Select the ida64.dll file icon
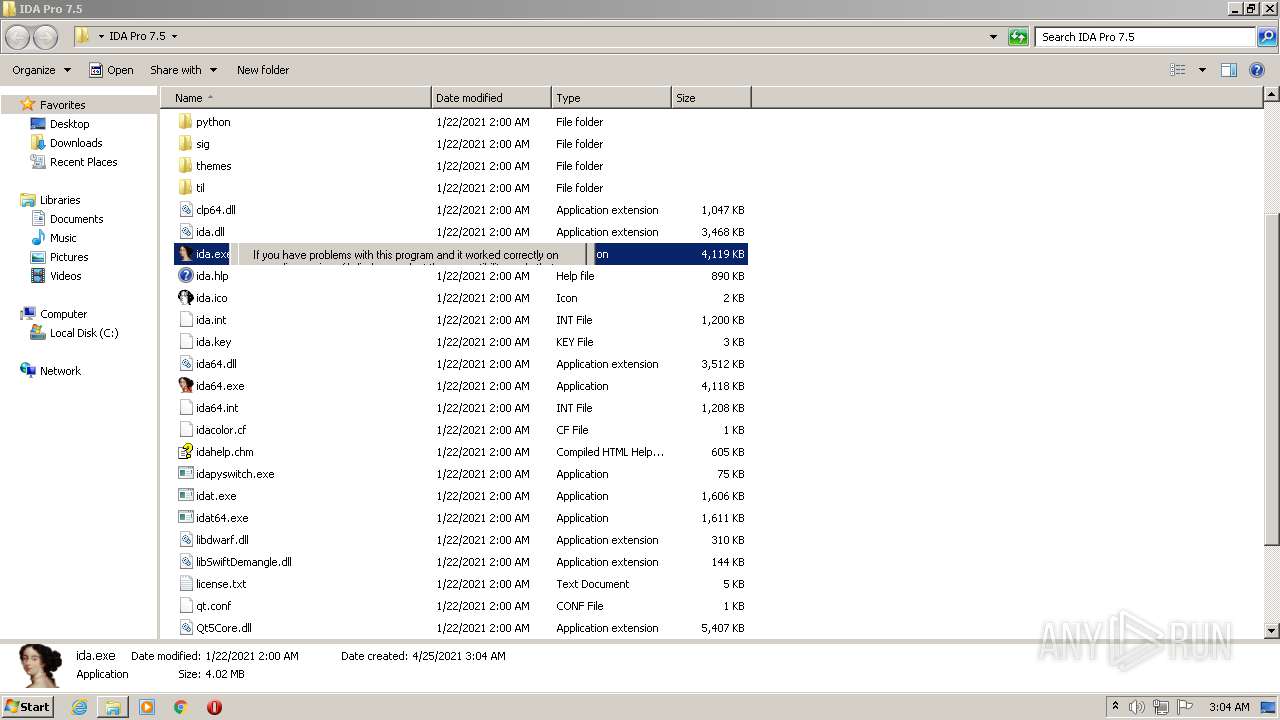 click(185, 364)
